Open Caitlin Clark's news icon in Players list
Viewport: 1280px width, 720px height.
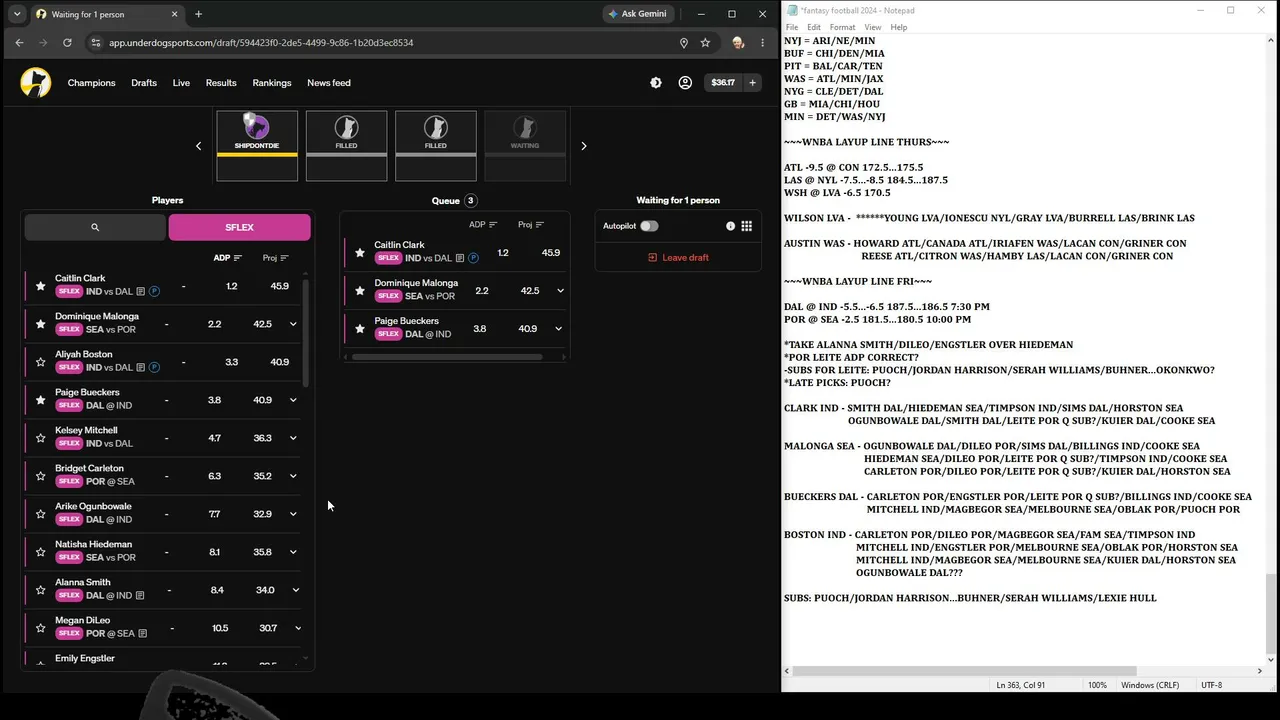coord(141,292)
